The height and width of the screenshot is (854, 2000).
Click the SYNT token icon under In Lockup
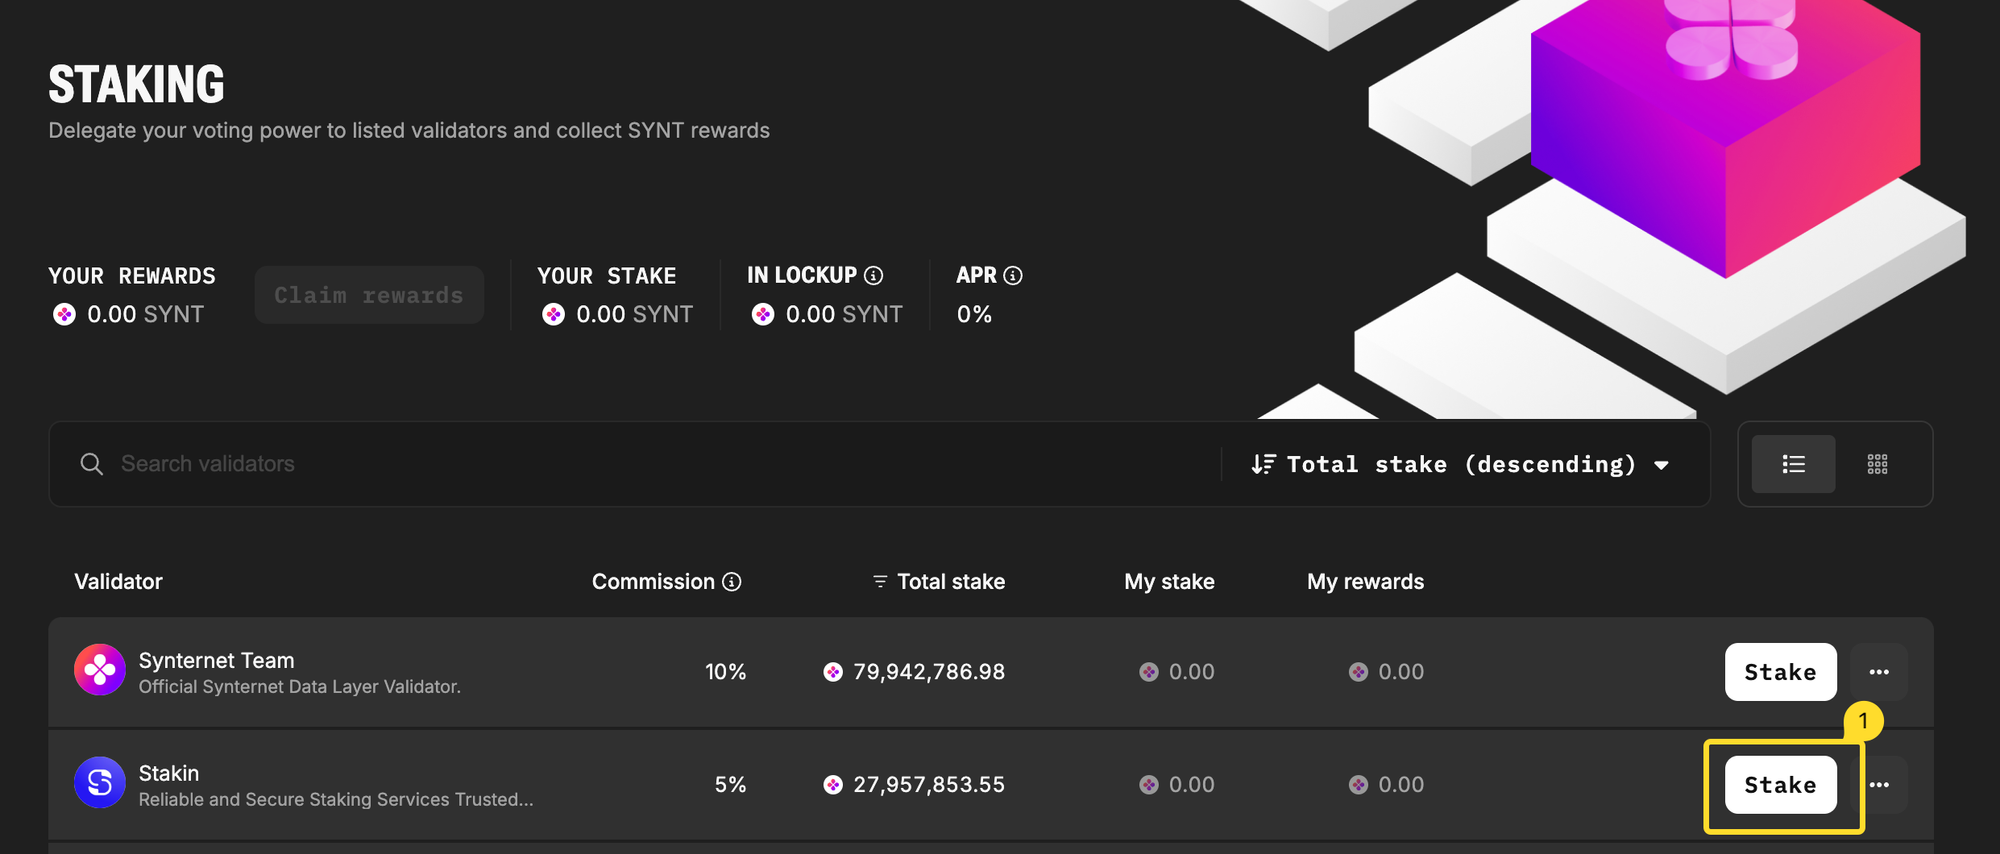[763, 315]
